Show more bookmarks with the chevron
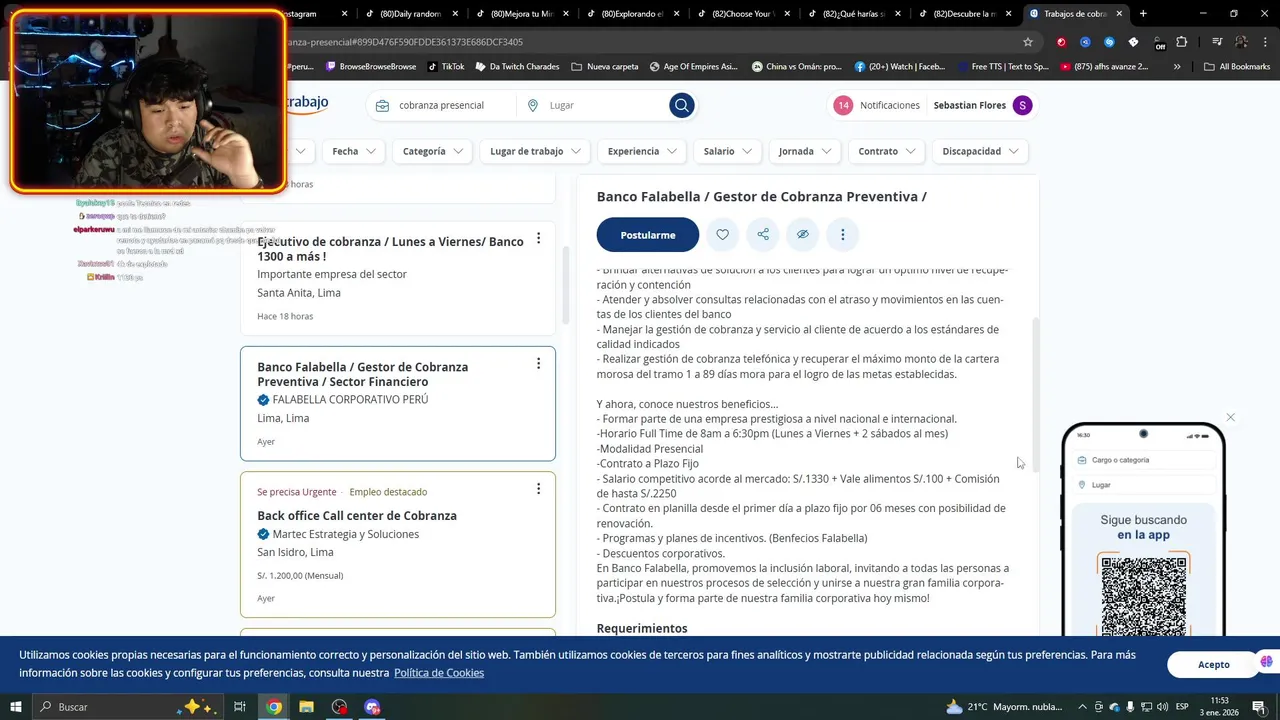 click(x=1177, y=67)
